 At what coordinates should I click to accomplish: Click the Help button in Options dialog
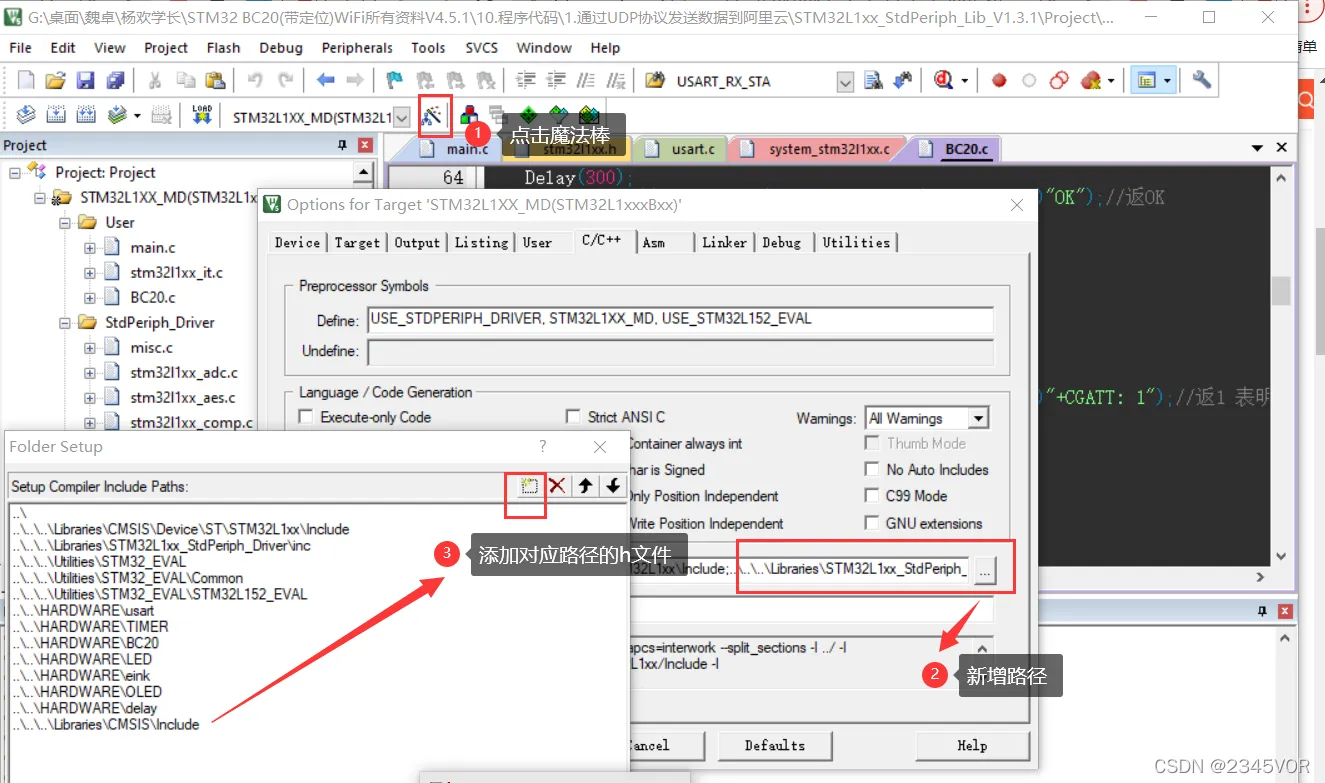[972, 745]
